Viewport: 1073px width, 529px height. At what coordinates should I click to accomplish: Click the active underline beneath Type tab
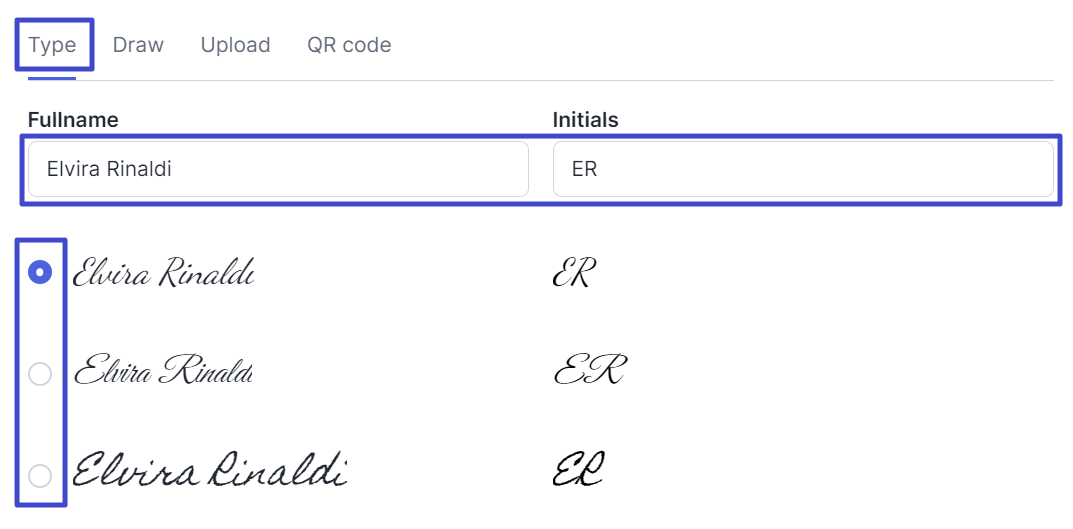(52, 77)
